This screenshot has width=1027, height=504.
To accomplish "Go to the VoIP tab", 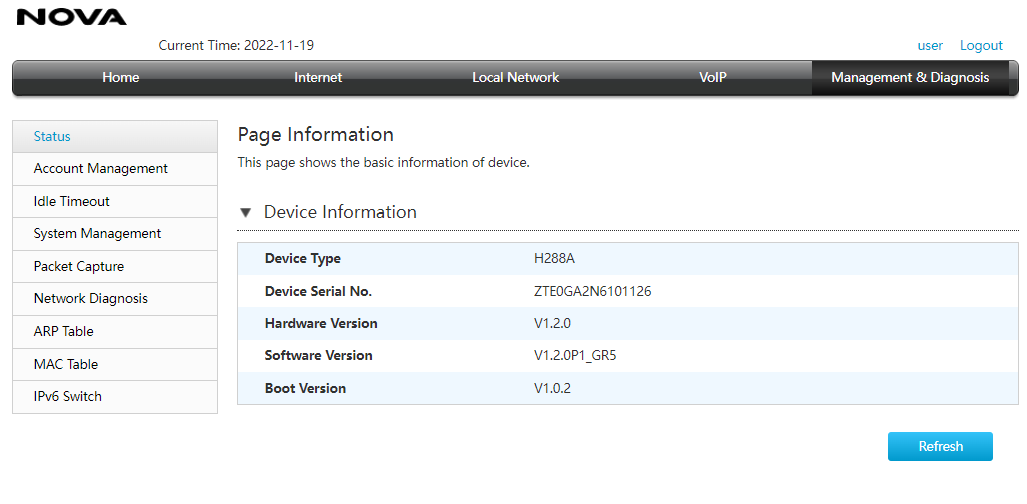I will pos(713,77).
